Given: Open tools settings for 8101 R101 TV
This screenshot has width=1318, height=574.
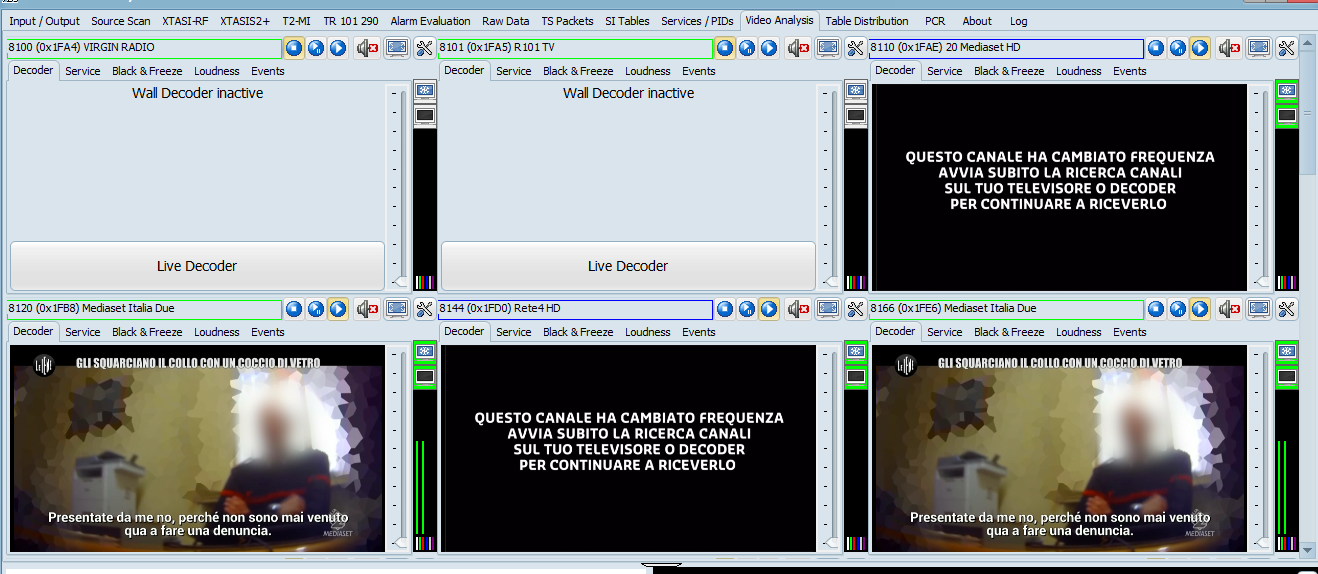Looking at the screenshot, I should [x=855, y=47].
